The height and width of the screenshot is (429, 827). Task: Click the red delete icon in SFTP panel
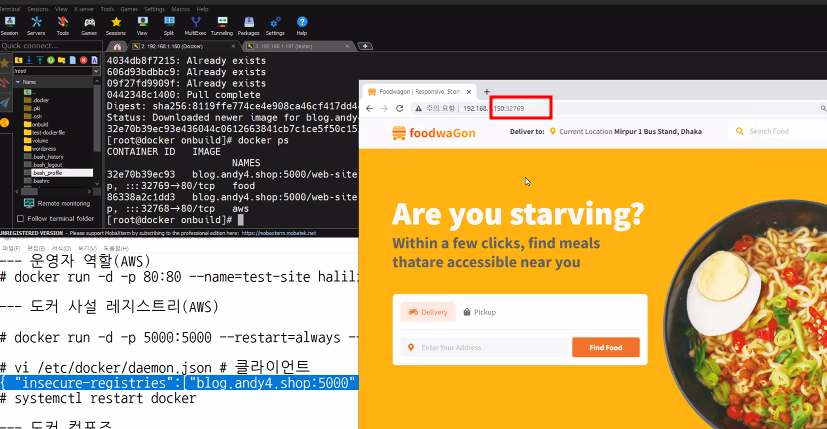pyautogui.click(x=83, y=60)
